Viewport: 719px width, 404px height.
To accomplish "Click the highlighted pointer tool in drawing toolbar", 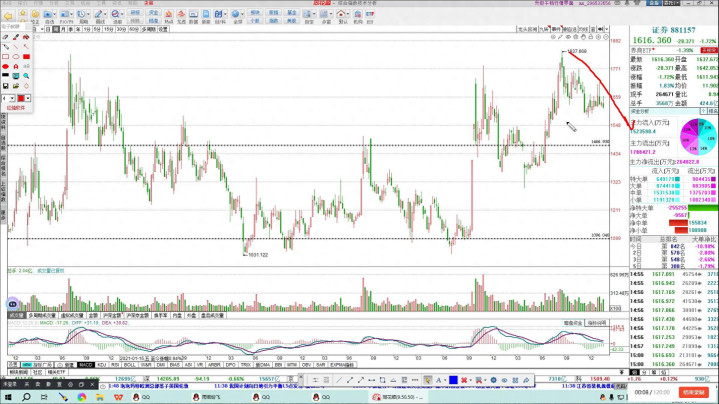I will pyautogui.click(x=427, y=380).
